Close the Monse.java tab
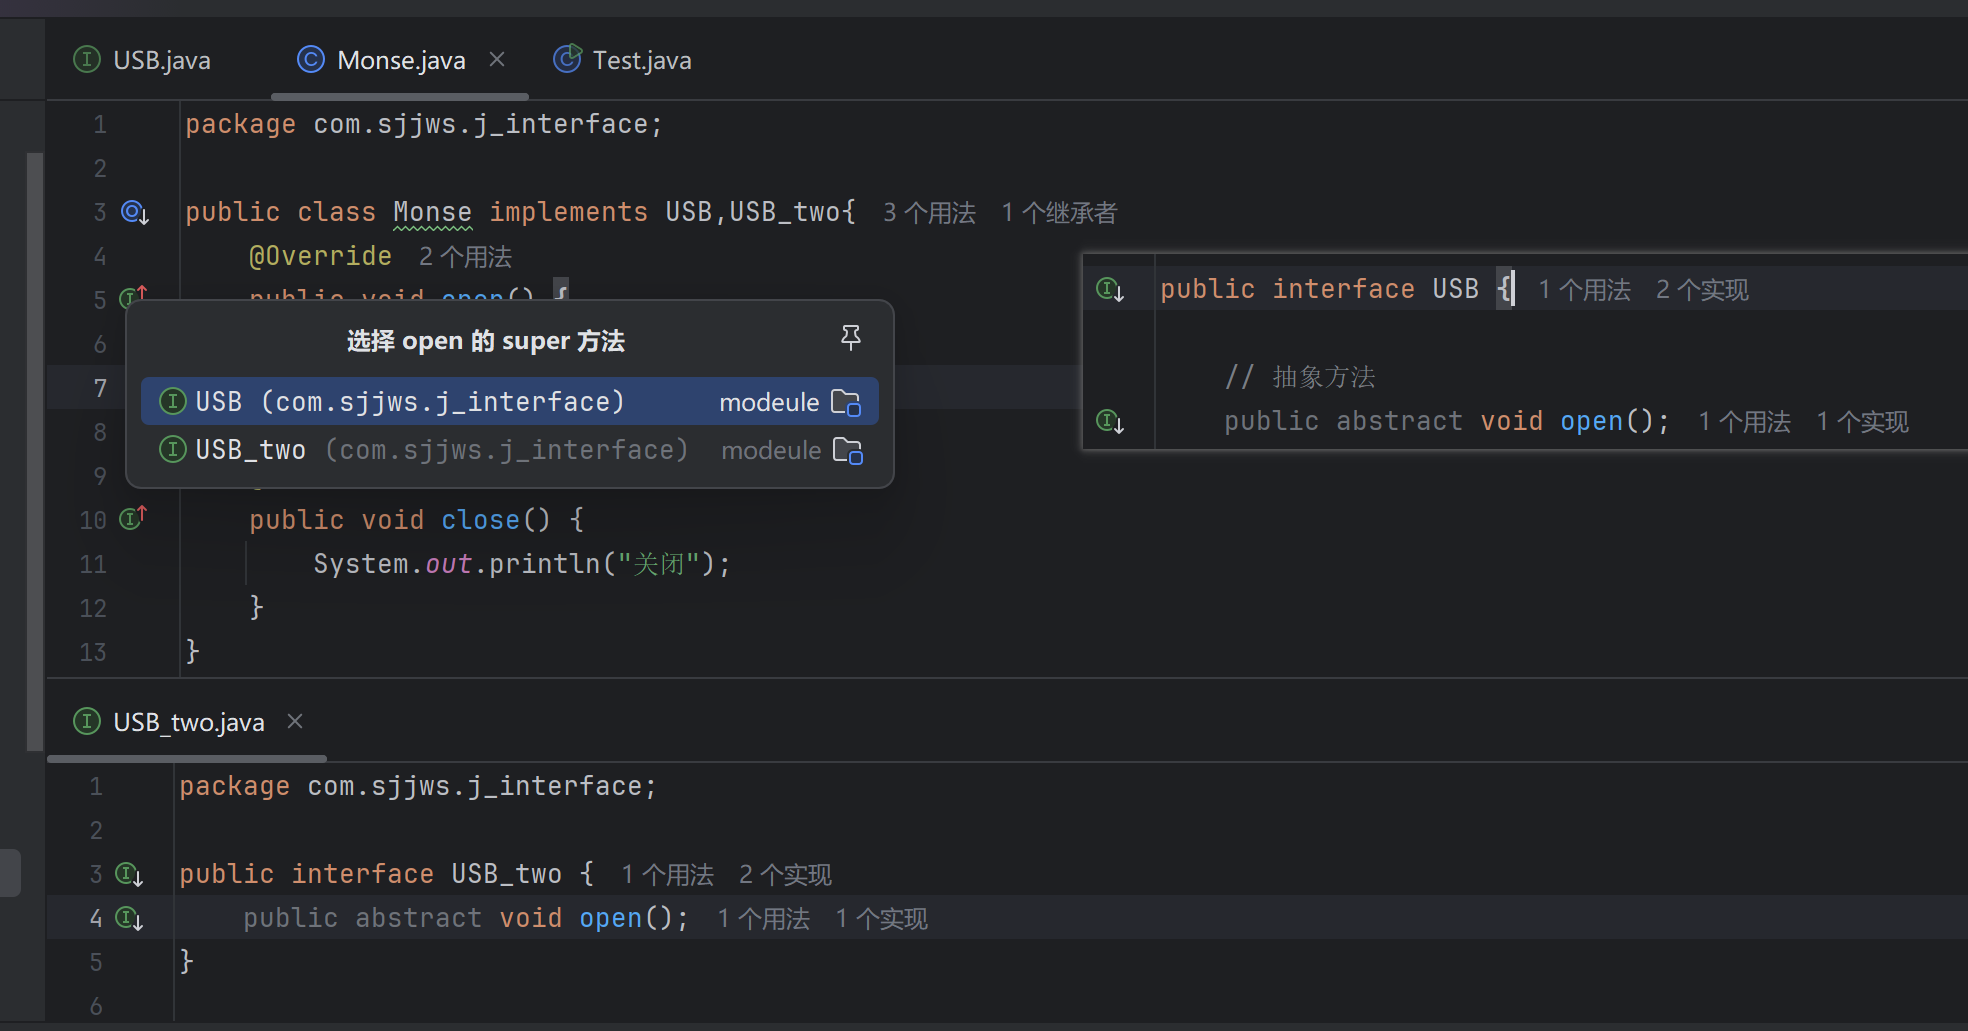Screen dimensions: 1968x1031 coord(497,60)
